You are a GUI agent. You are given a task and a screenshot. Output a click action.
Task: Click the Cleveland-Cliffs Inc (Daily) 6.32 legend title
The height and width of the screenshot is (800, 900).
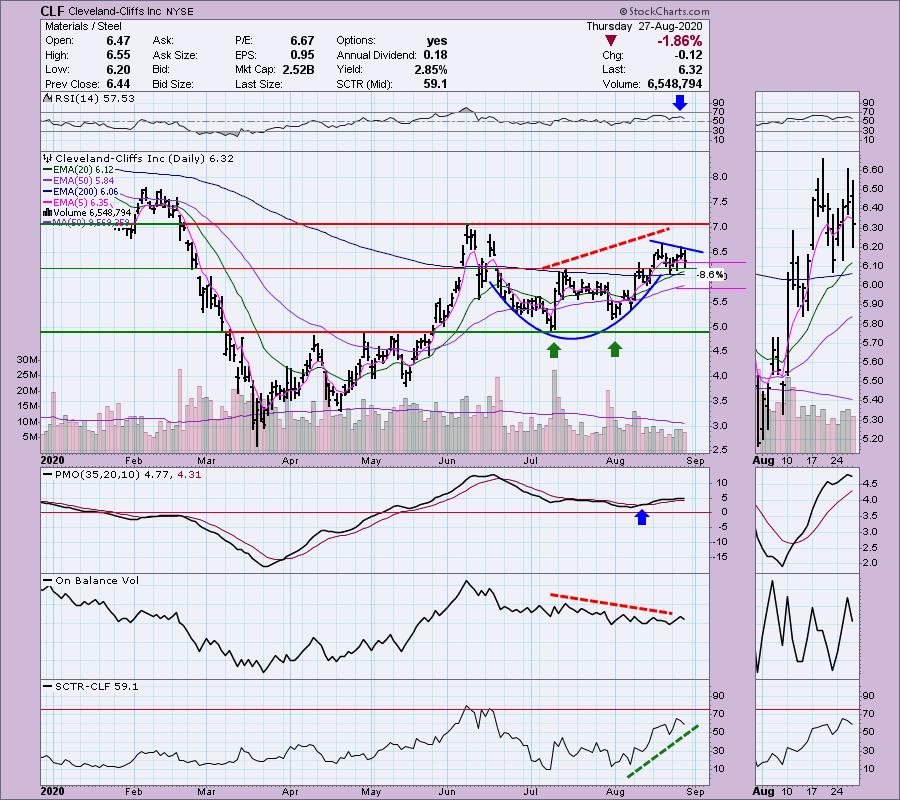click(x=144, y=158)
